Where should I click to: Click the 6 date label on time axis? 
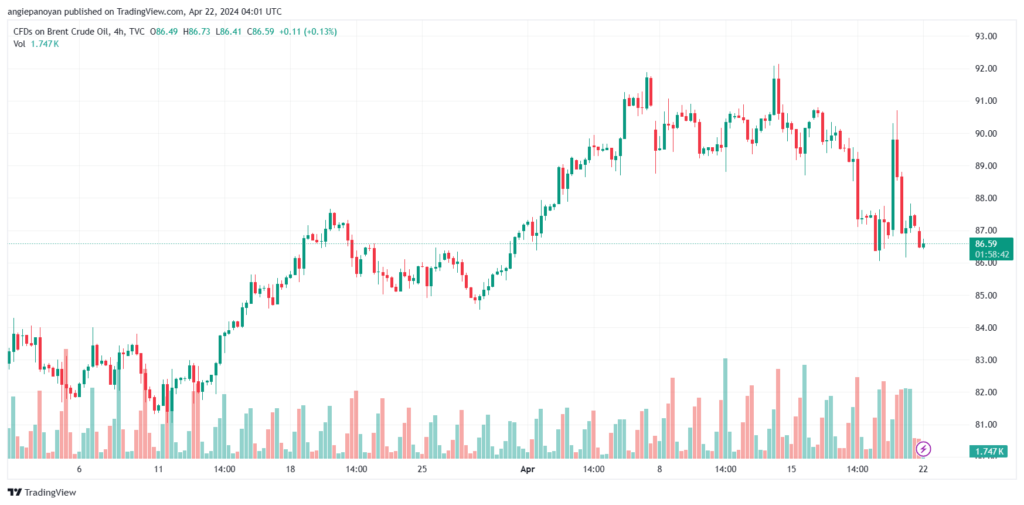[x=79, y=468]
